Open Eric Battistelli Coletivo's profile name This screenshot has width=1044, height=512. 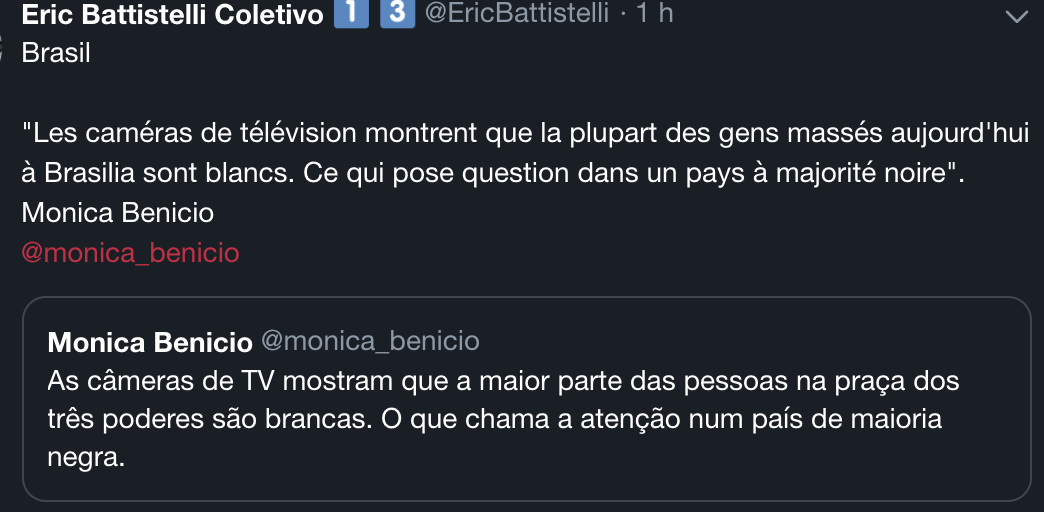[x=172, y=15]
